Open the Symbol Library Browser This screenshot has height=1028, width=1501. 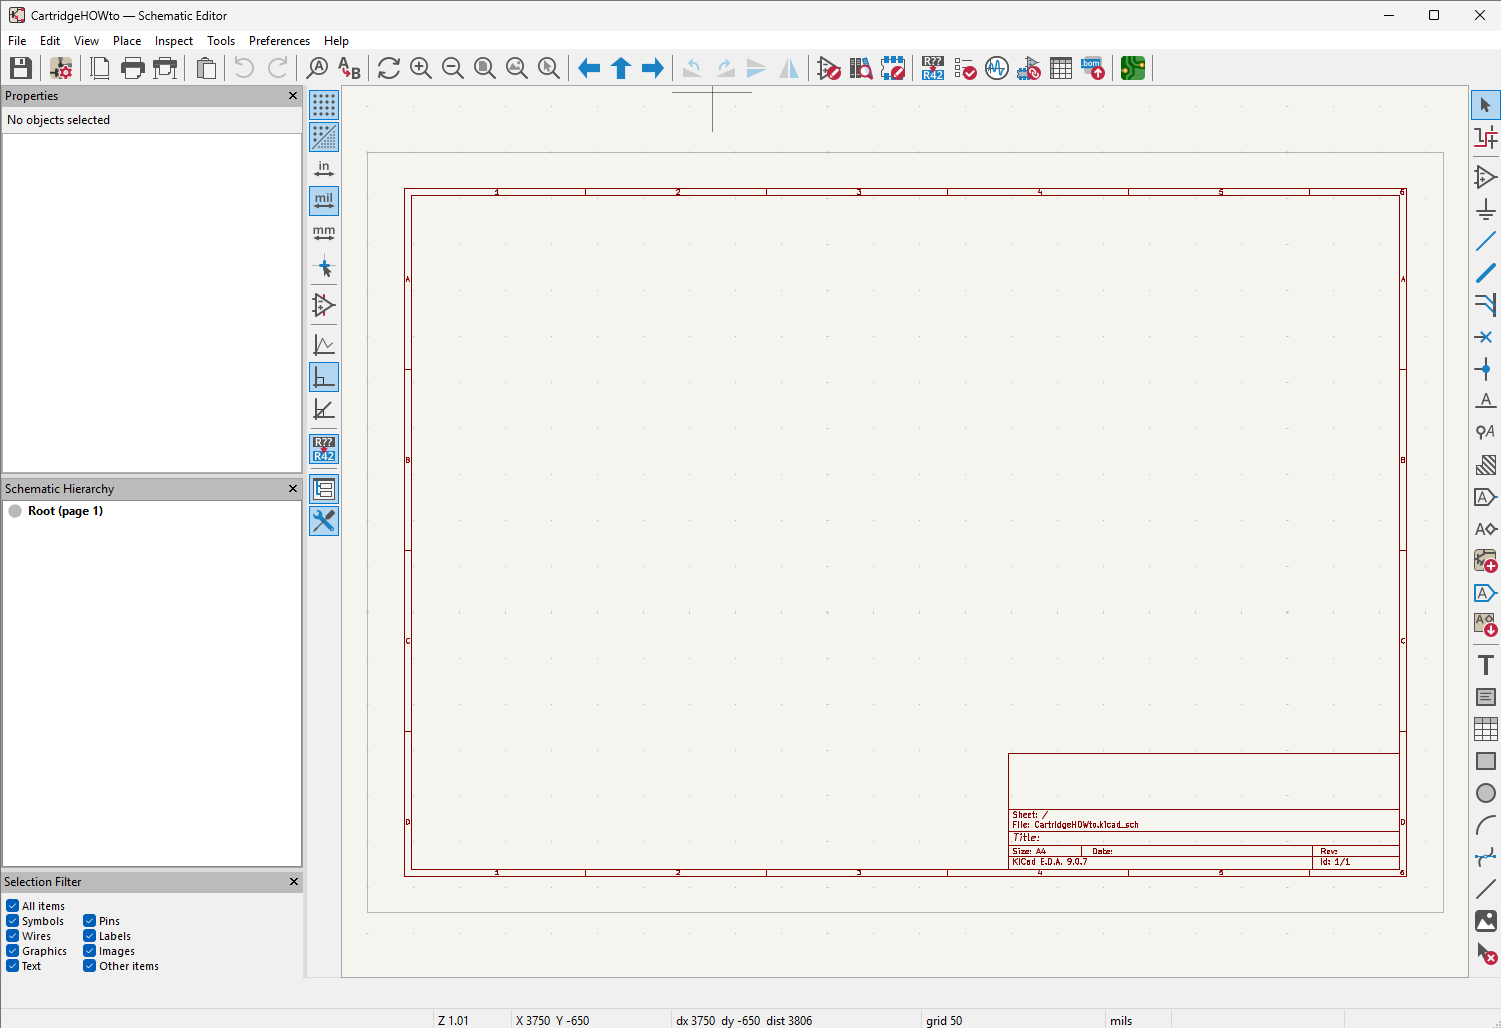click(x=861, y=68)
